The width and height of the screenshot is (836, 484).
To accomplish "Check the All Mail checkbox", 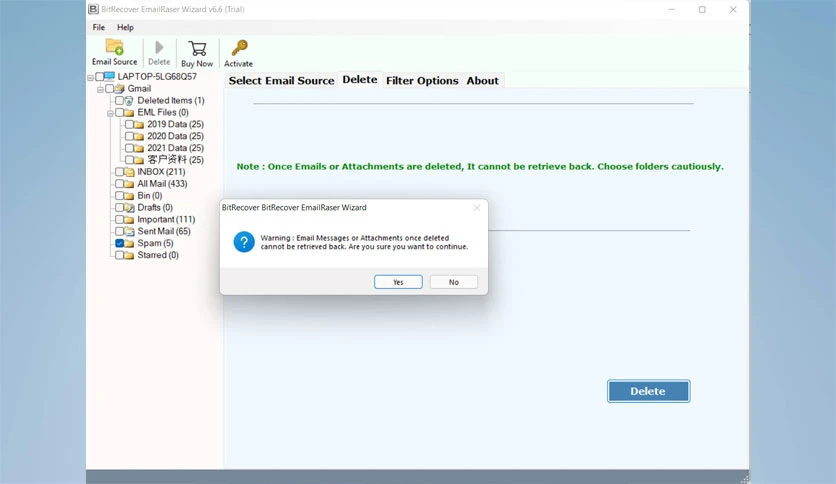I will point(119,183).
